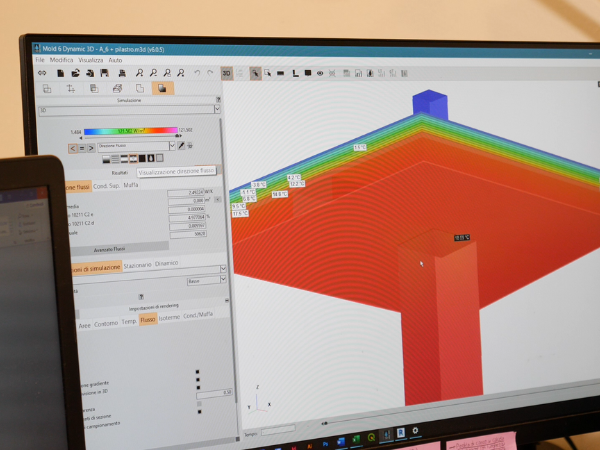Click the floppy disk save icon
Viewport: 600px width, 450px height.
click(x=104, y=73)
